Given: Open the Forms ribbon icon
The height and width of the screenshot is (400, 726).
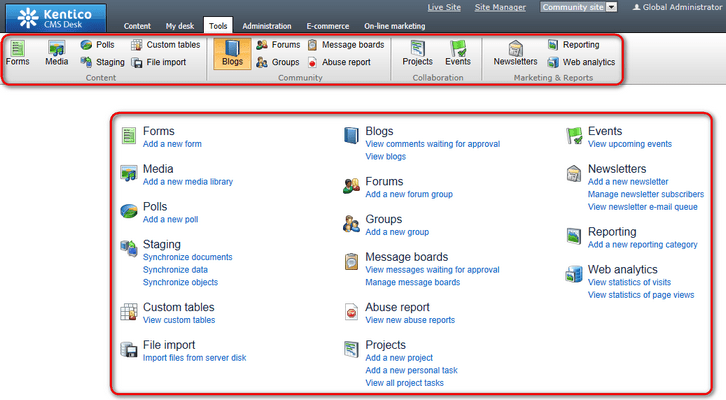Looking at the screenshot, I should coord(18,53).
